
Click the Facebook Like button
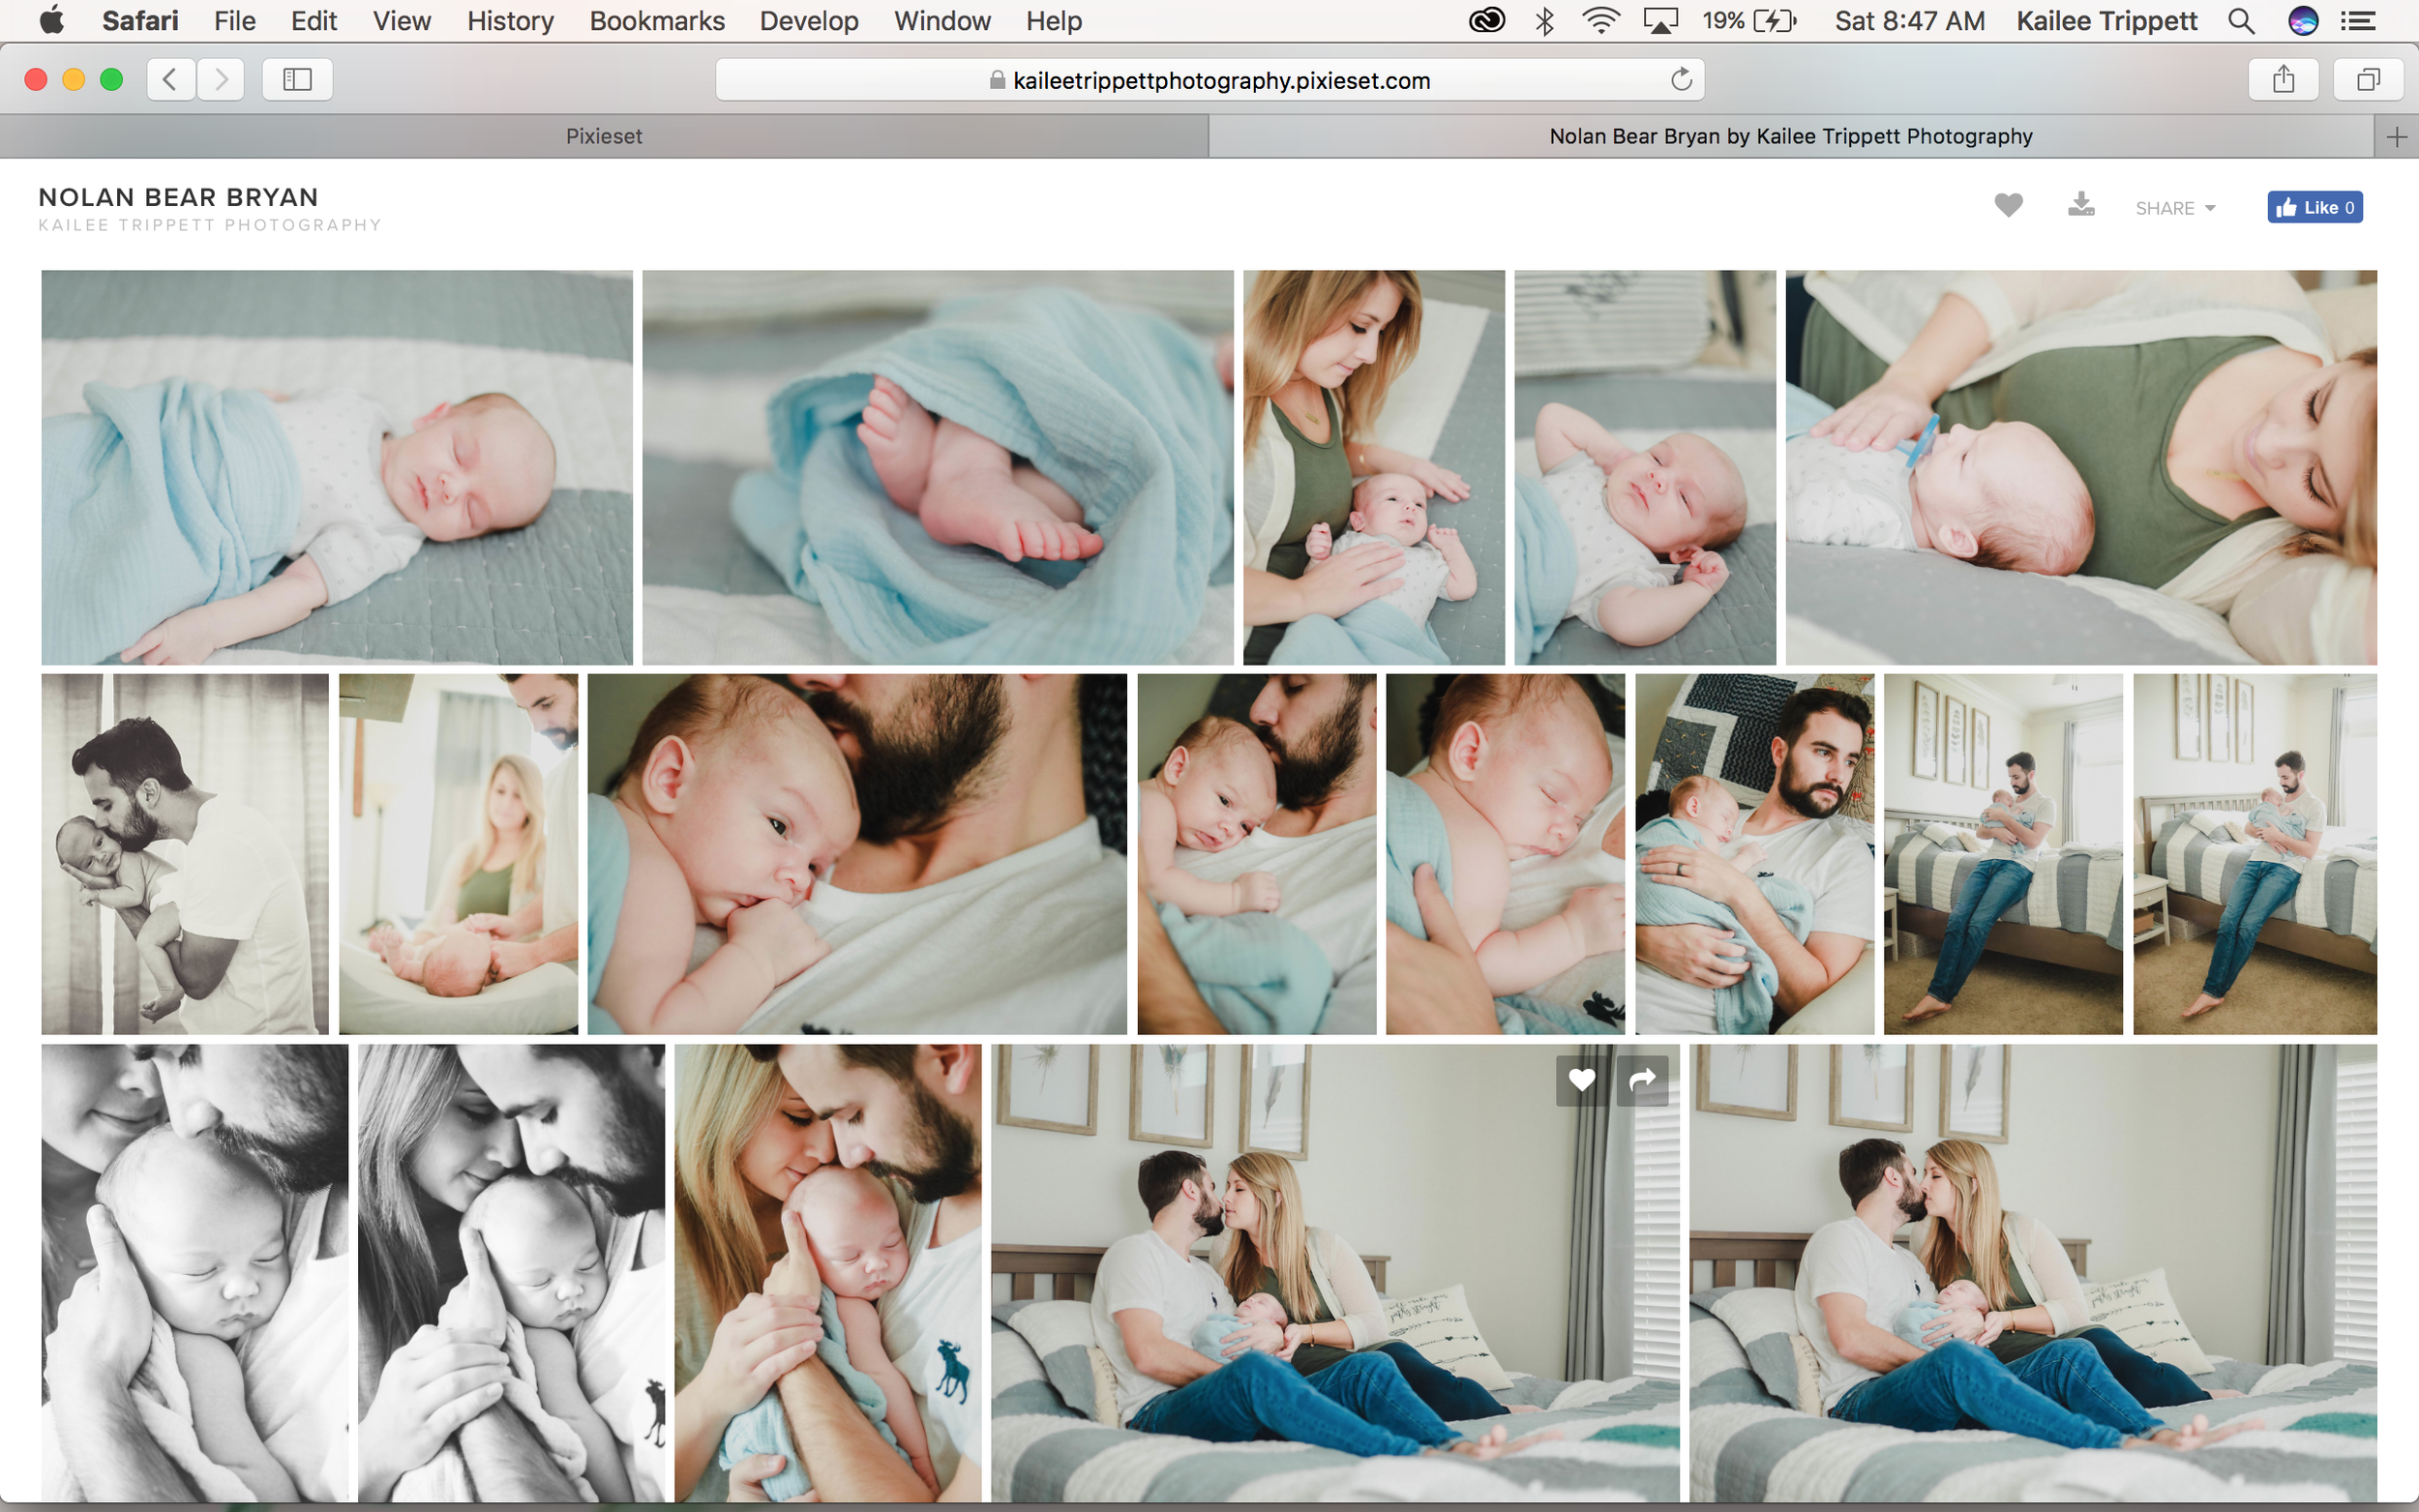click(x=2314, y=207)
